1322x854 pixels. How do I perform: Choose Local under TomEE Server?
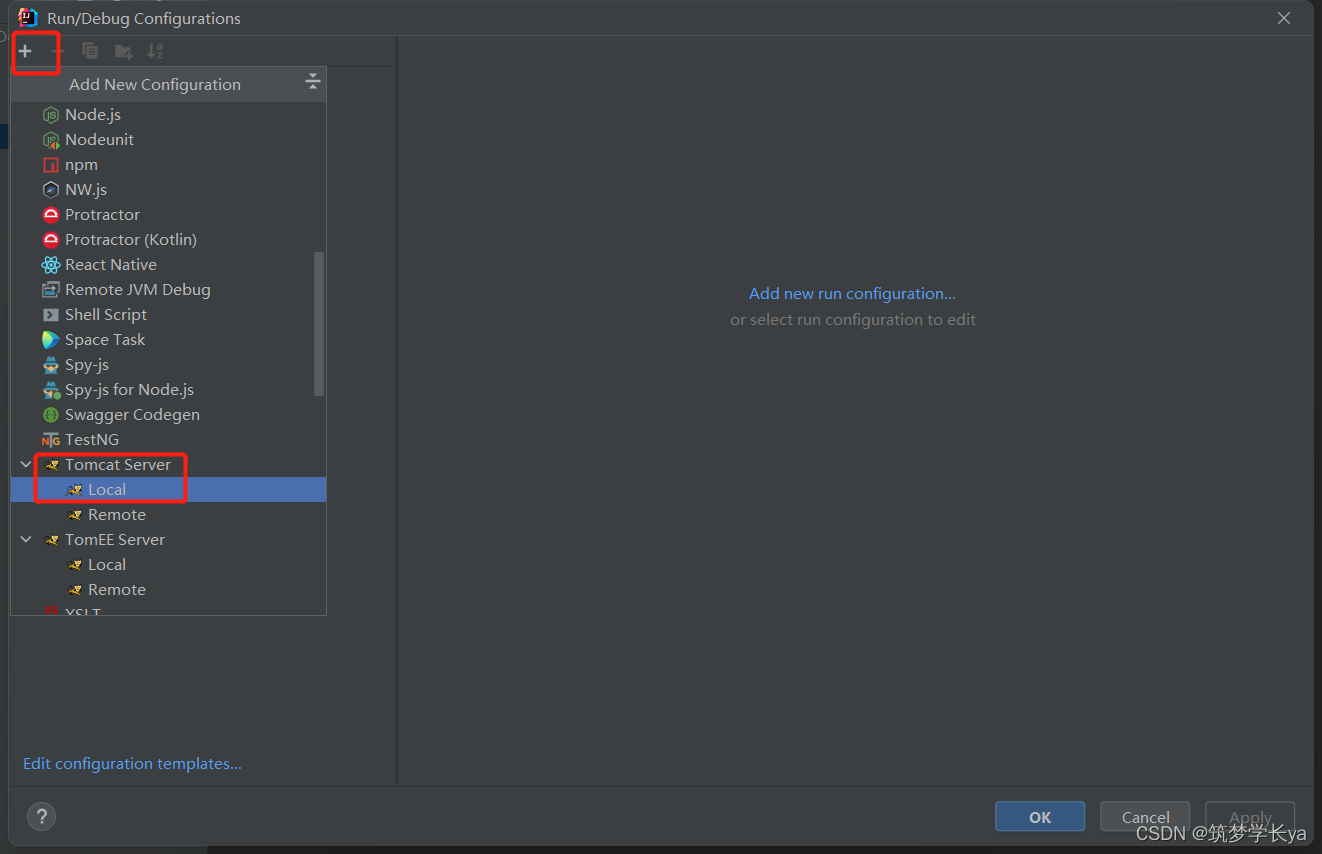pos(168,565)
